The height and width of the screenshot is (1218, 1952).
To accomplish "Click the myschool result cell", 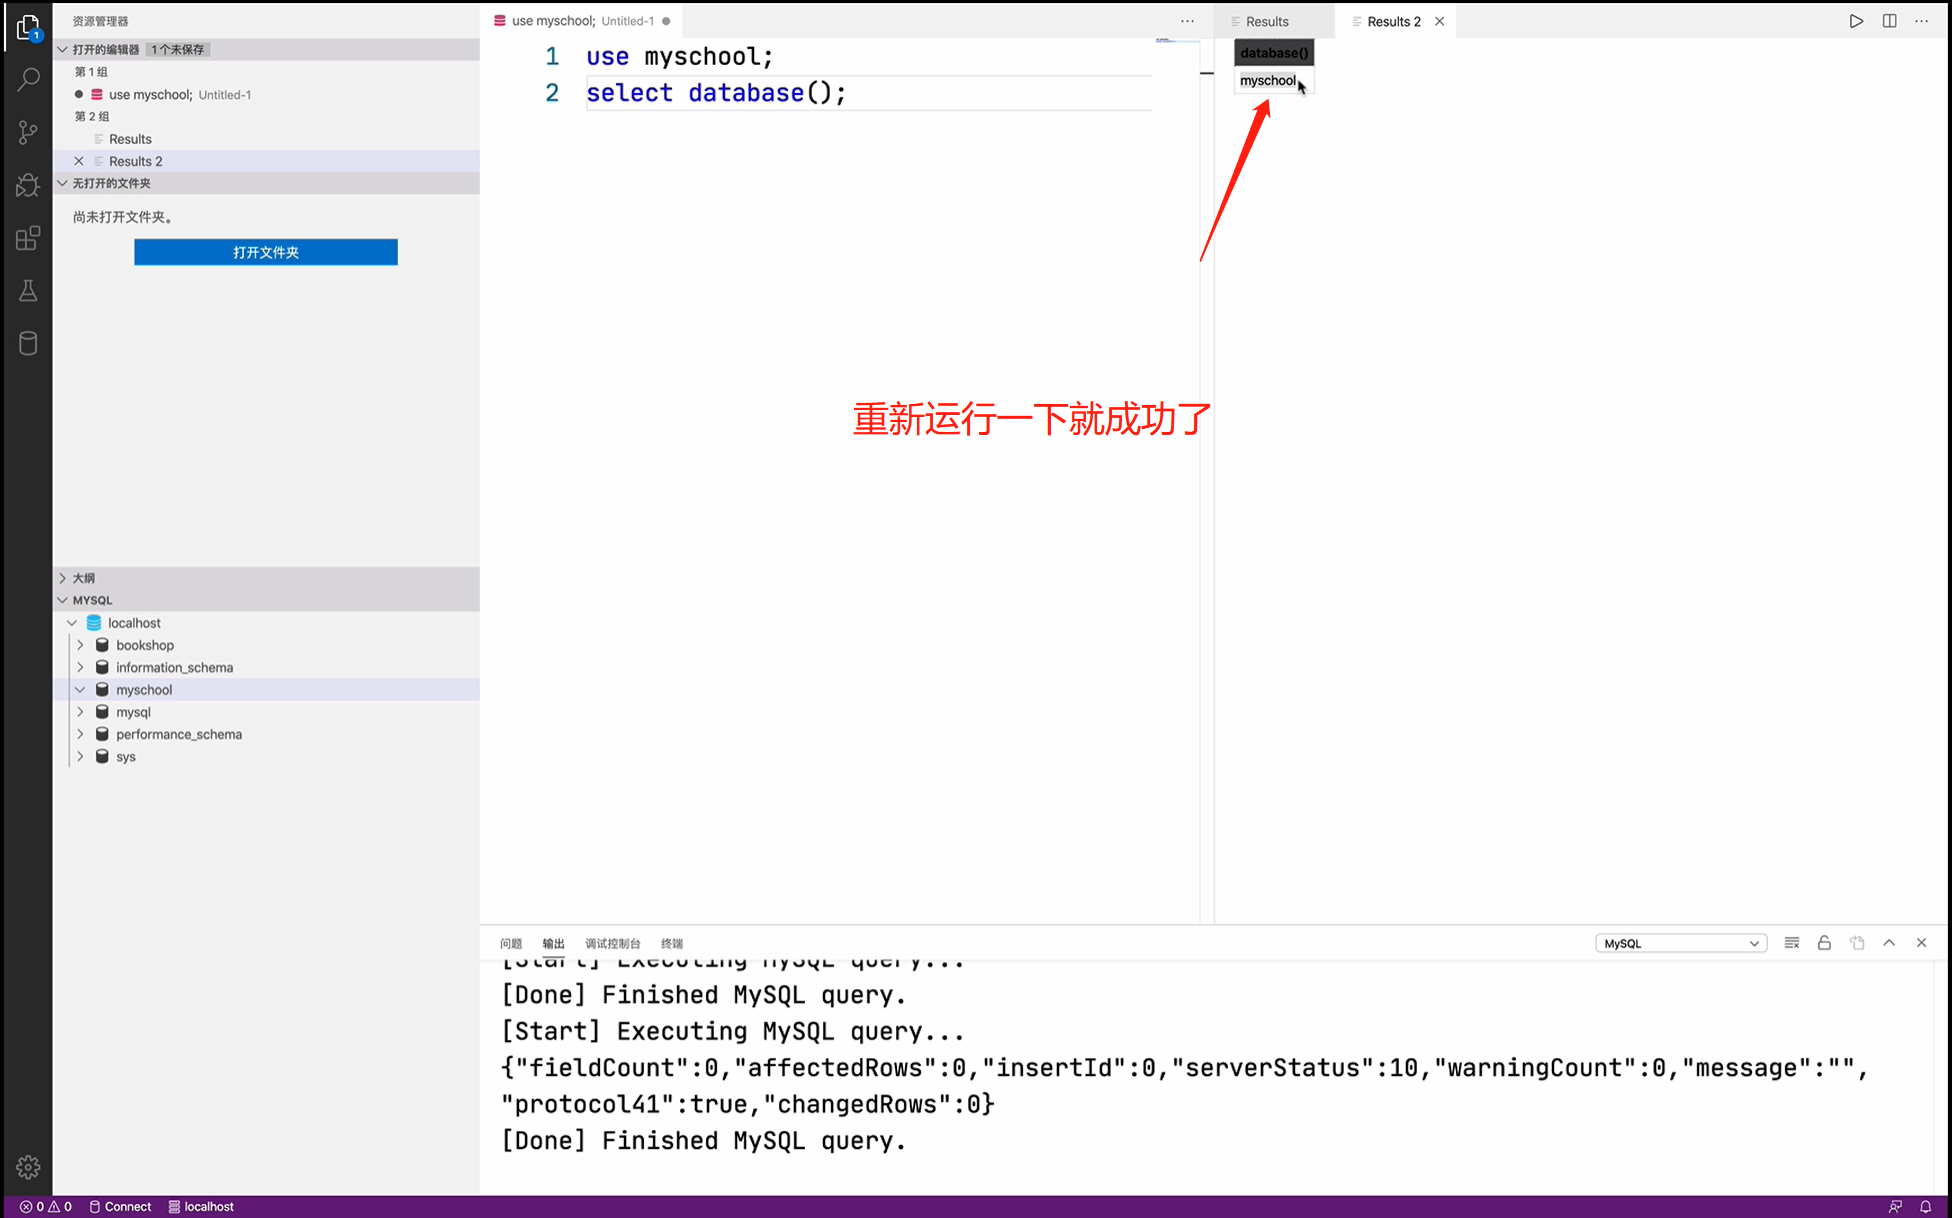I will (1273, 81).
